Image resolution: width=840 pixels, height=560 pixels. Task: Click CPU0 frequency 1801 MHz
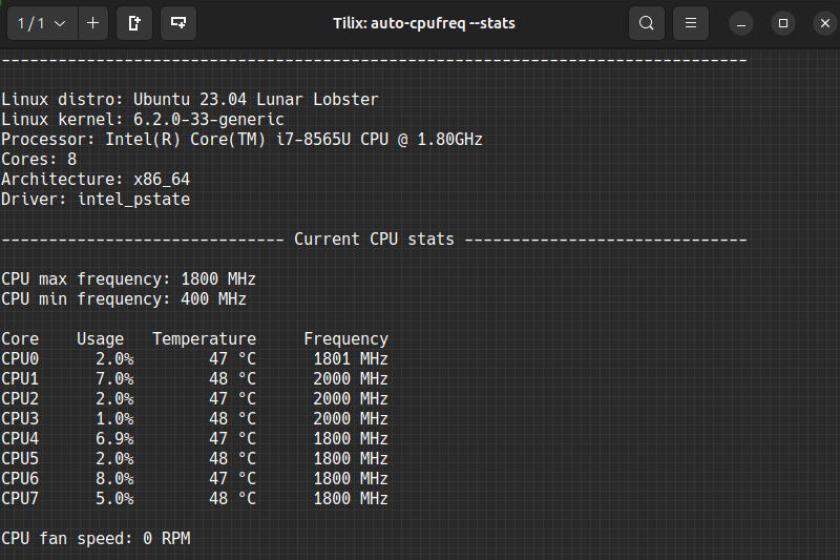[351, 359]
